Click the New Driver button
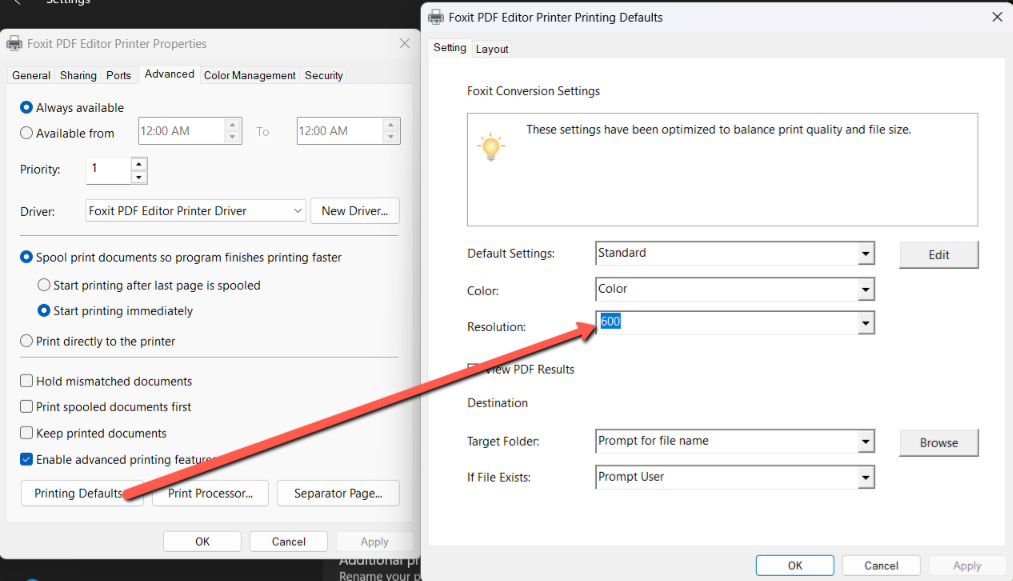Image resolution: width=1013 pixels, height=581 pixels. click(354, 211)
